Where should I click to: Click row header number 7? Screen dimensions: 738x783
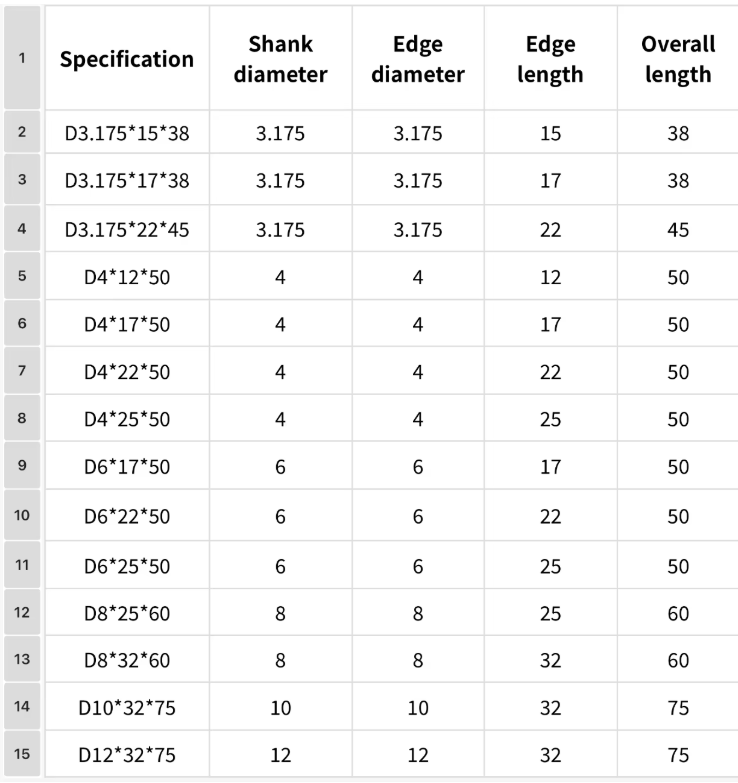(x=22, y=373)
